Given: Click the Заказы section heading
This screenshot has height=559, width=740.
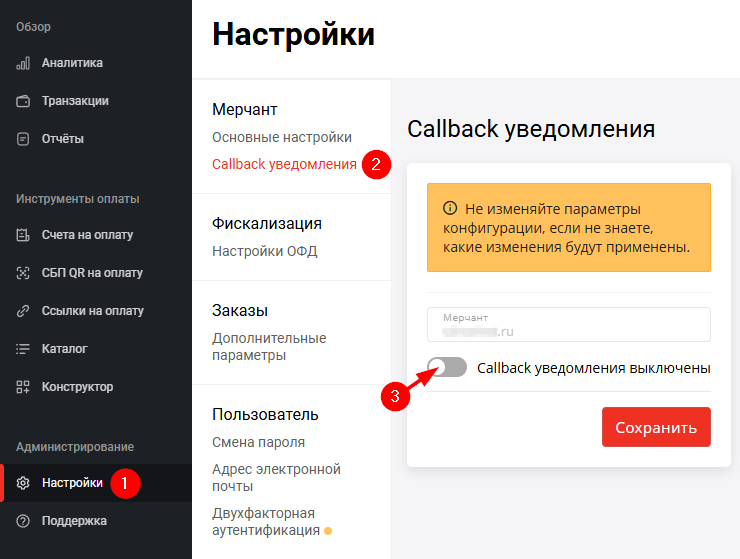Looking at the screenshot, I should [240, 311].
